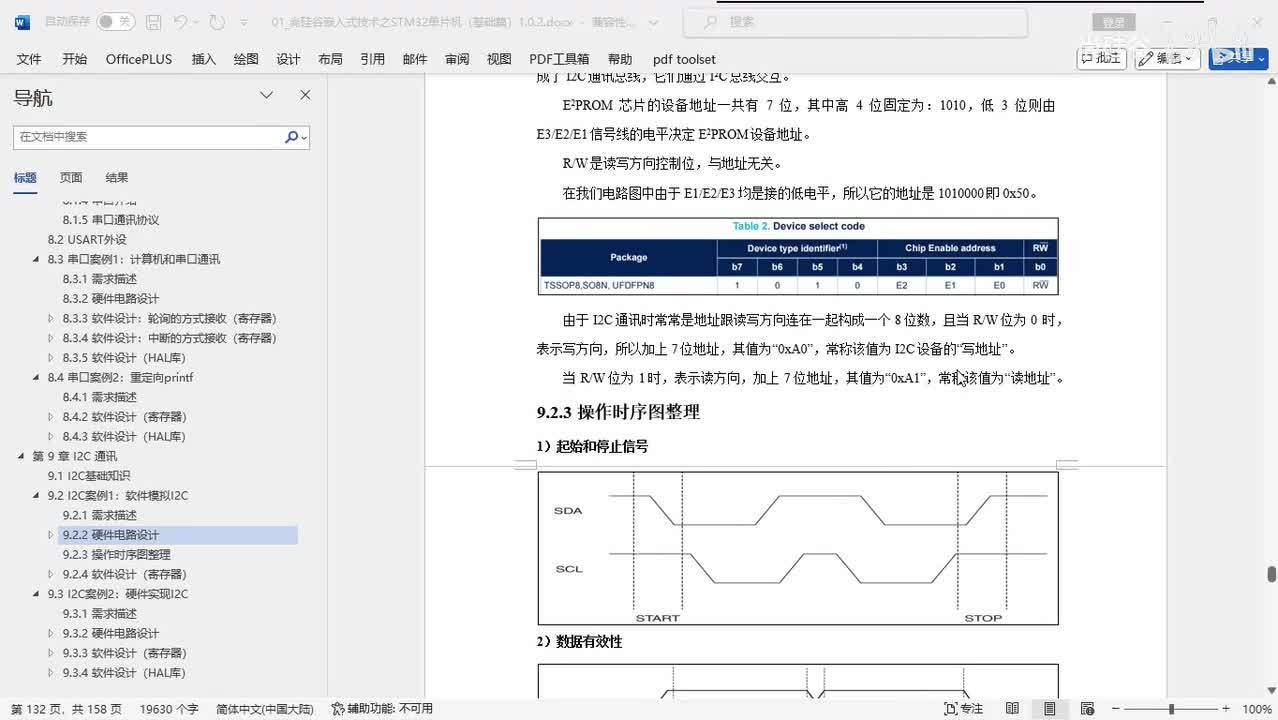Toggle the AutoSave switch
The width and height of the screenshot is (1278, 720).
click(x=116, y=21)
